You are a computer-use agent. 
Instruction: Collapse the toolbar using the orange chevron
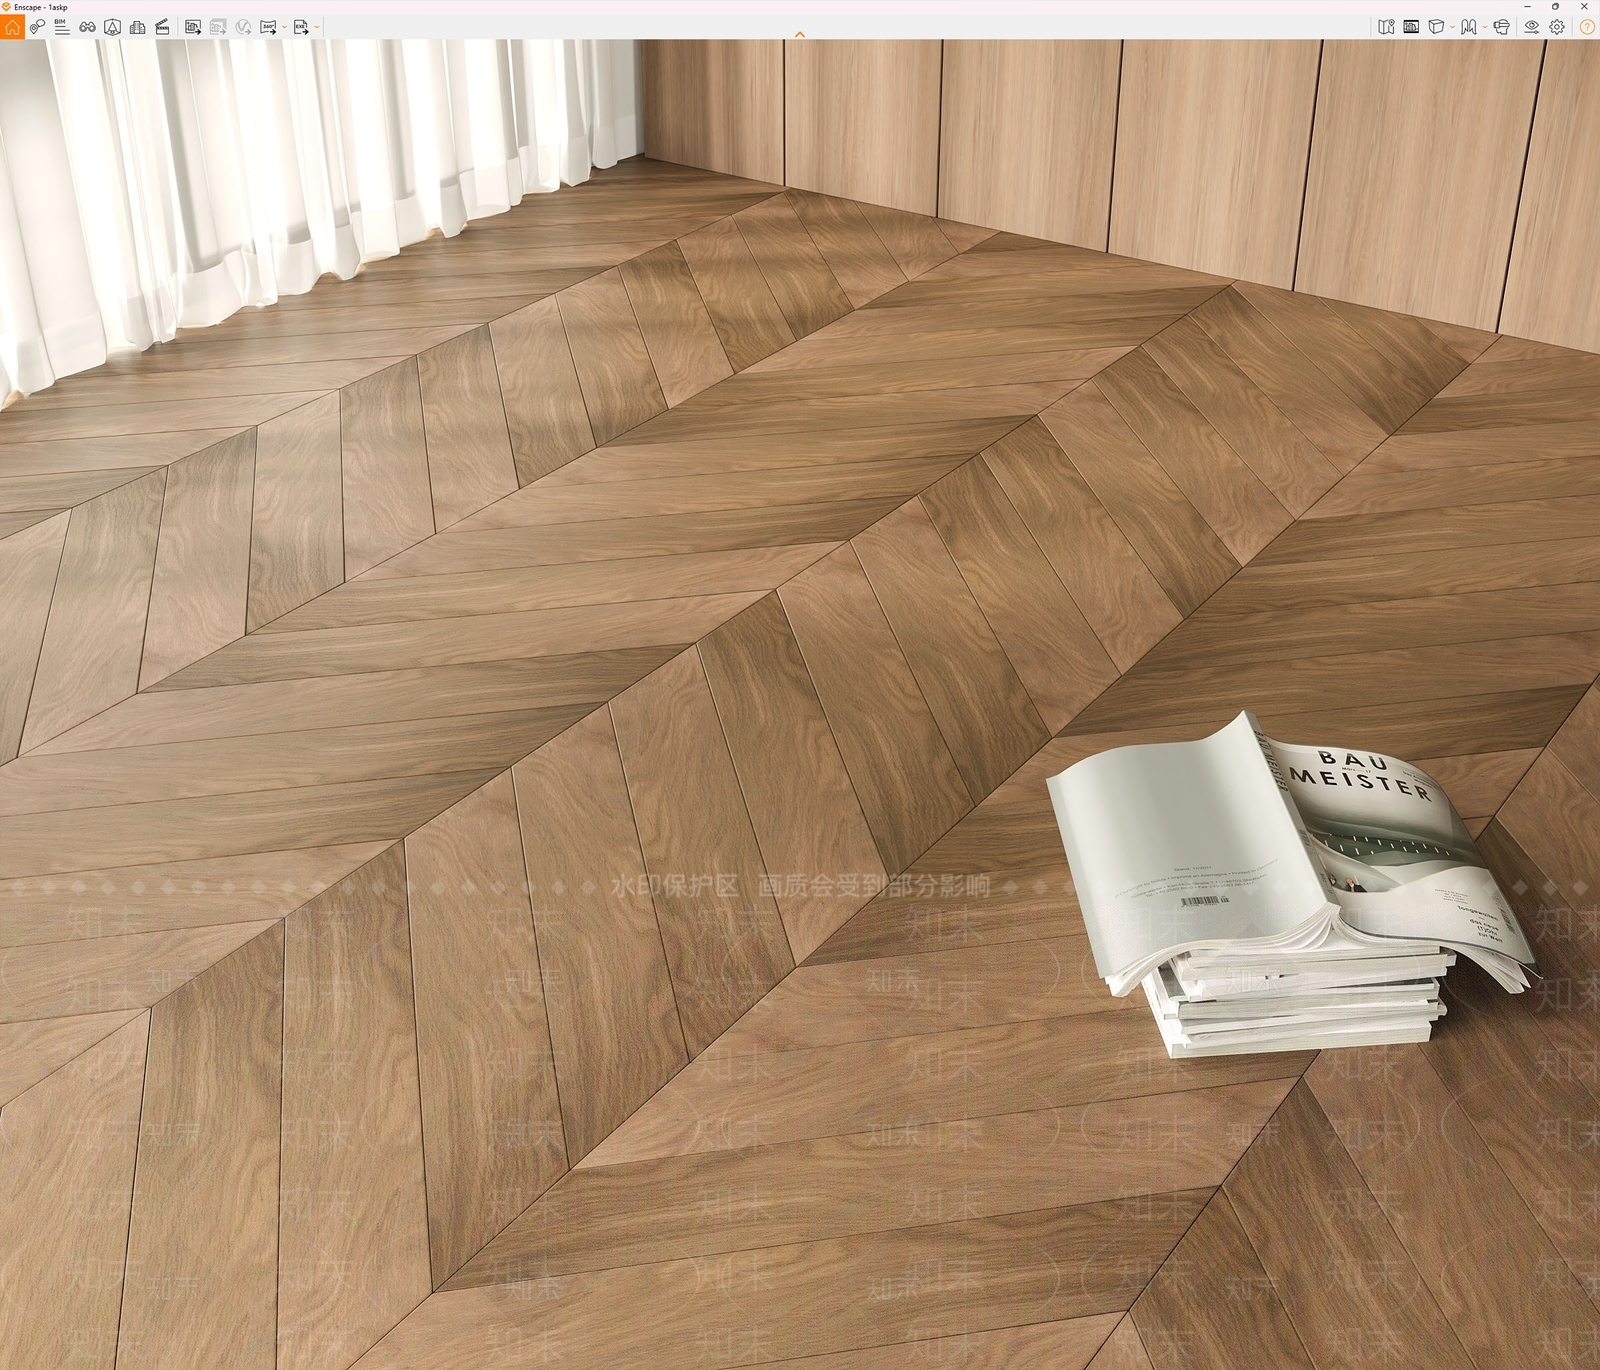click(x=800, y=35)
